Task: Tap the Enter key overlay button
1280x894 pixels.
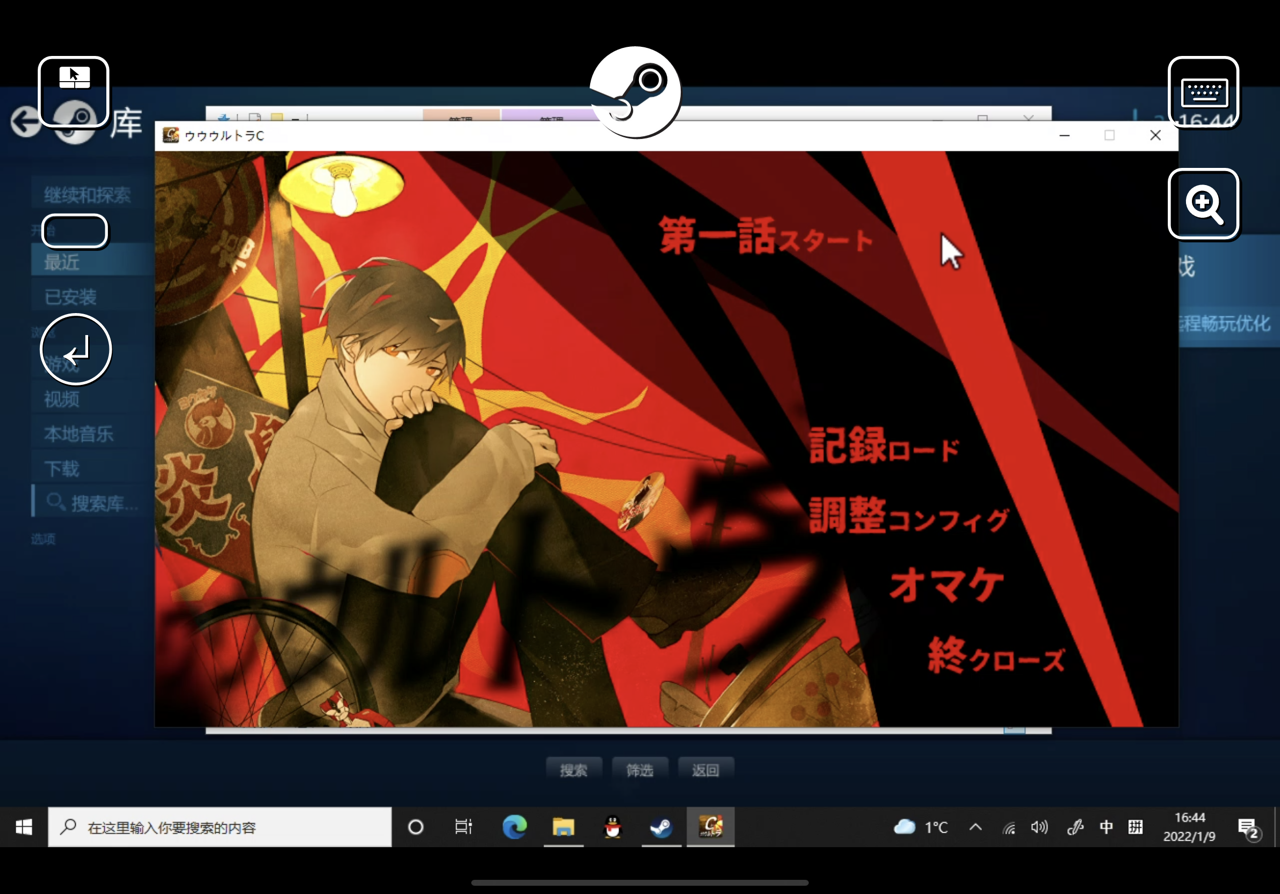Action: (76, 350)
